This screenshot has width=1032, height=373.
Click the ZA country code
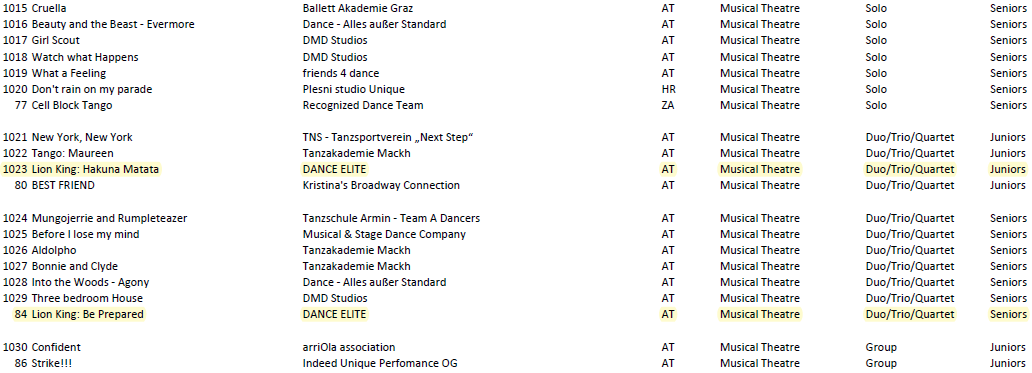coord(668,105)
